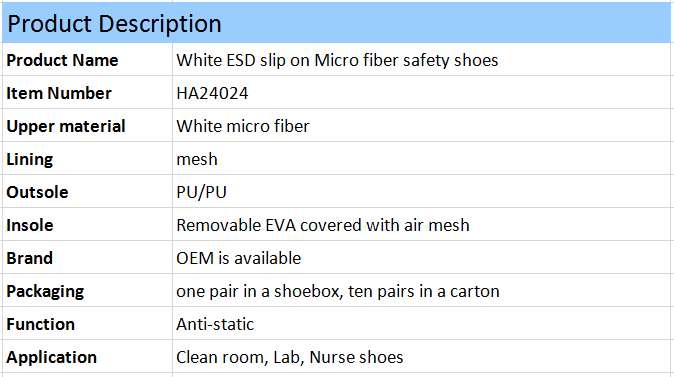Click the Product Name label cell
674x377 pixels.
[87, 60]
